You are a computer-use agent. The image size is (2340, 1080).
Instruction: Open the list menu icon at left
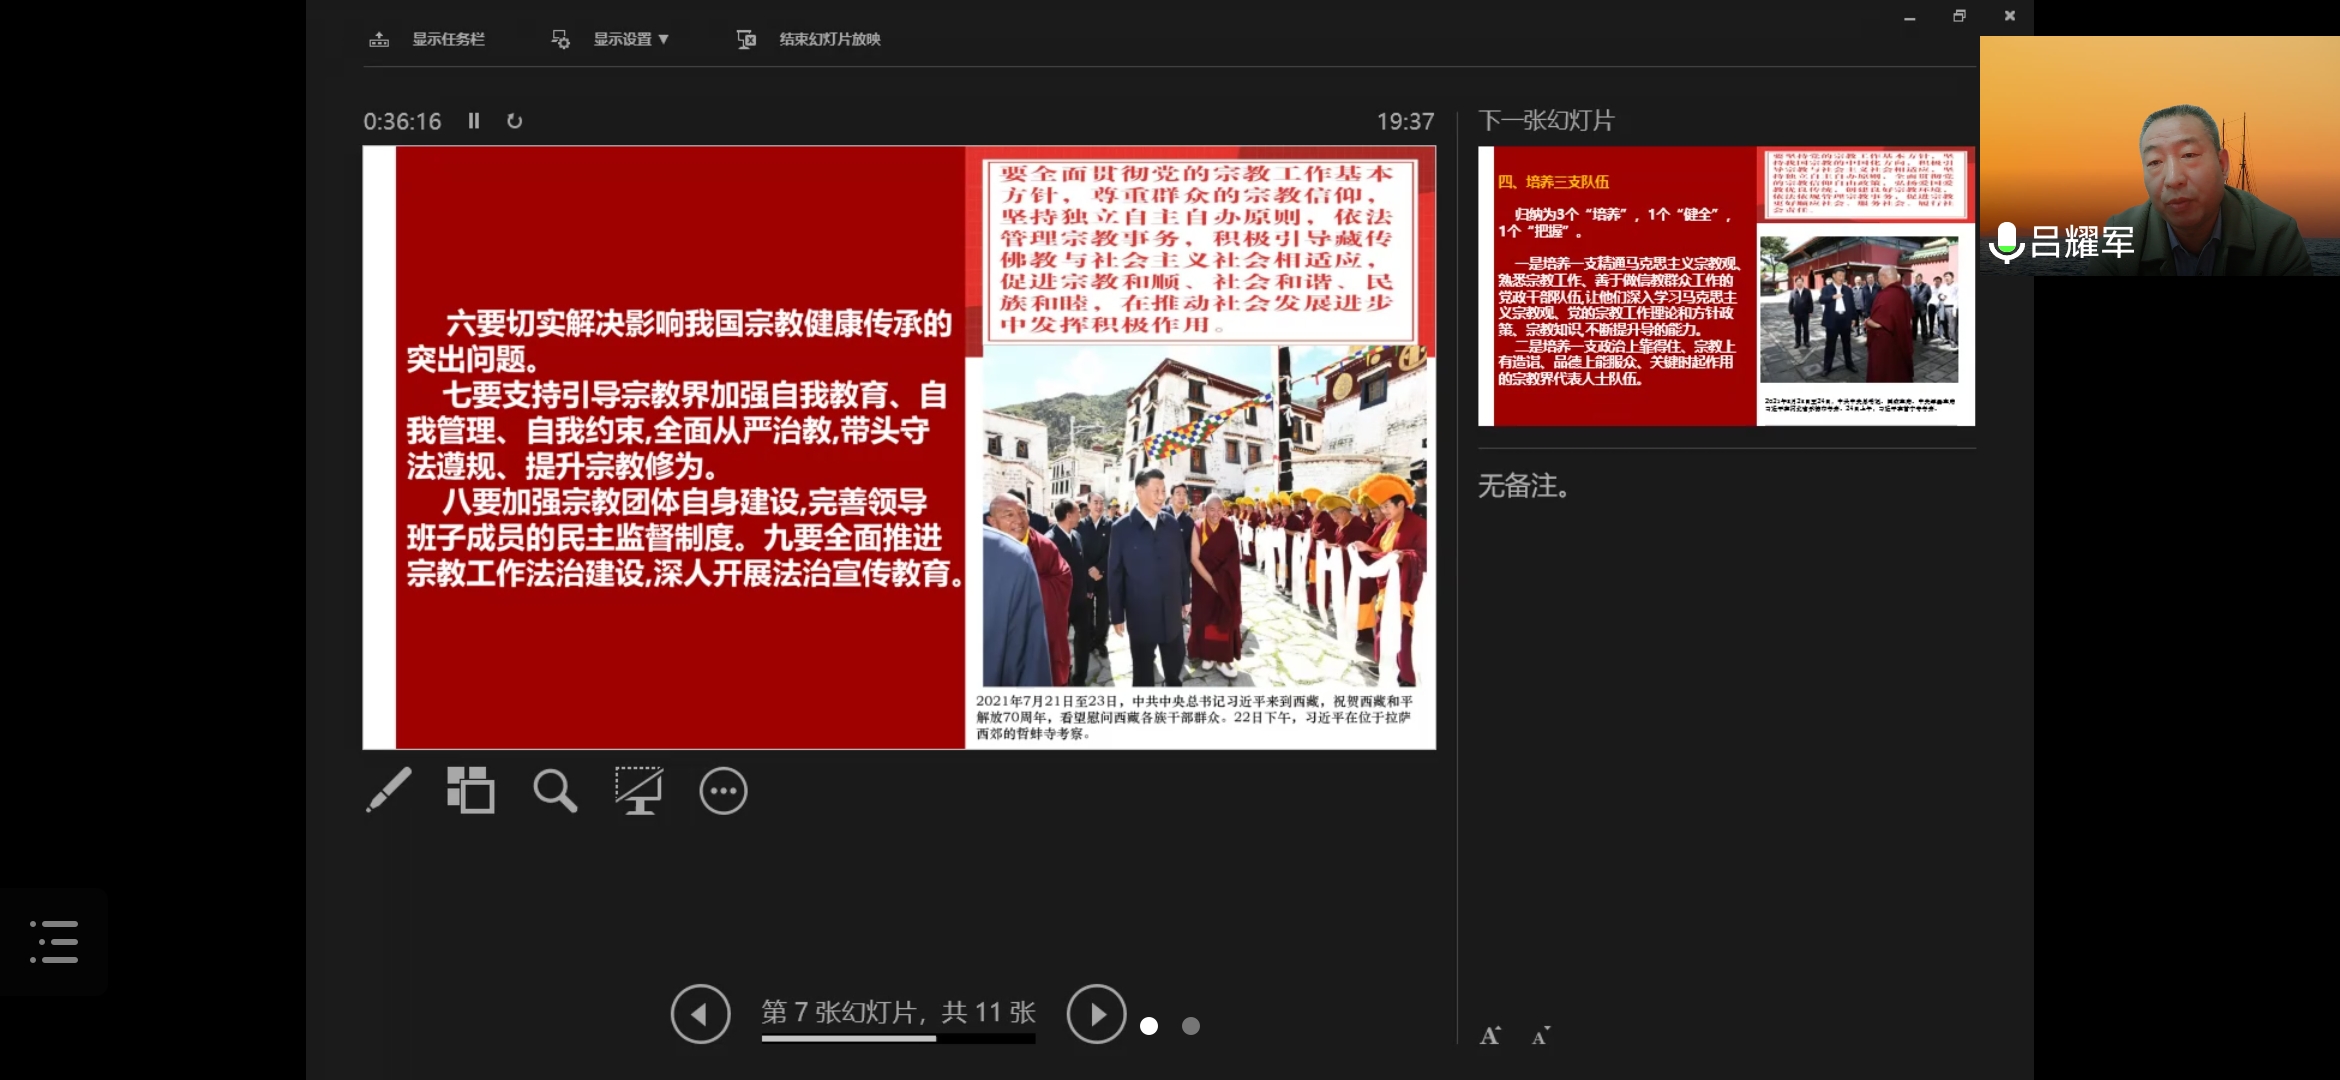pos(54,942)
